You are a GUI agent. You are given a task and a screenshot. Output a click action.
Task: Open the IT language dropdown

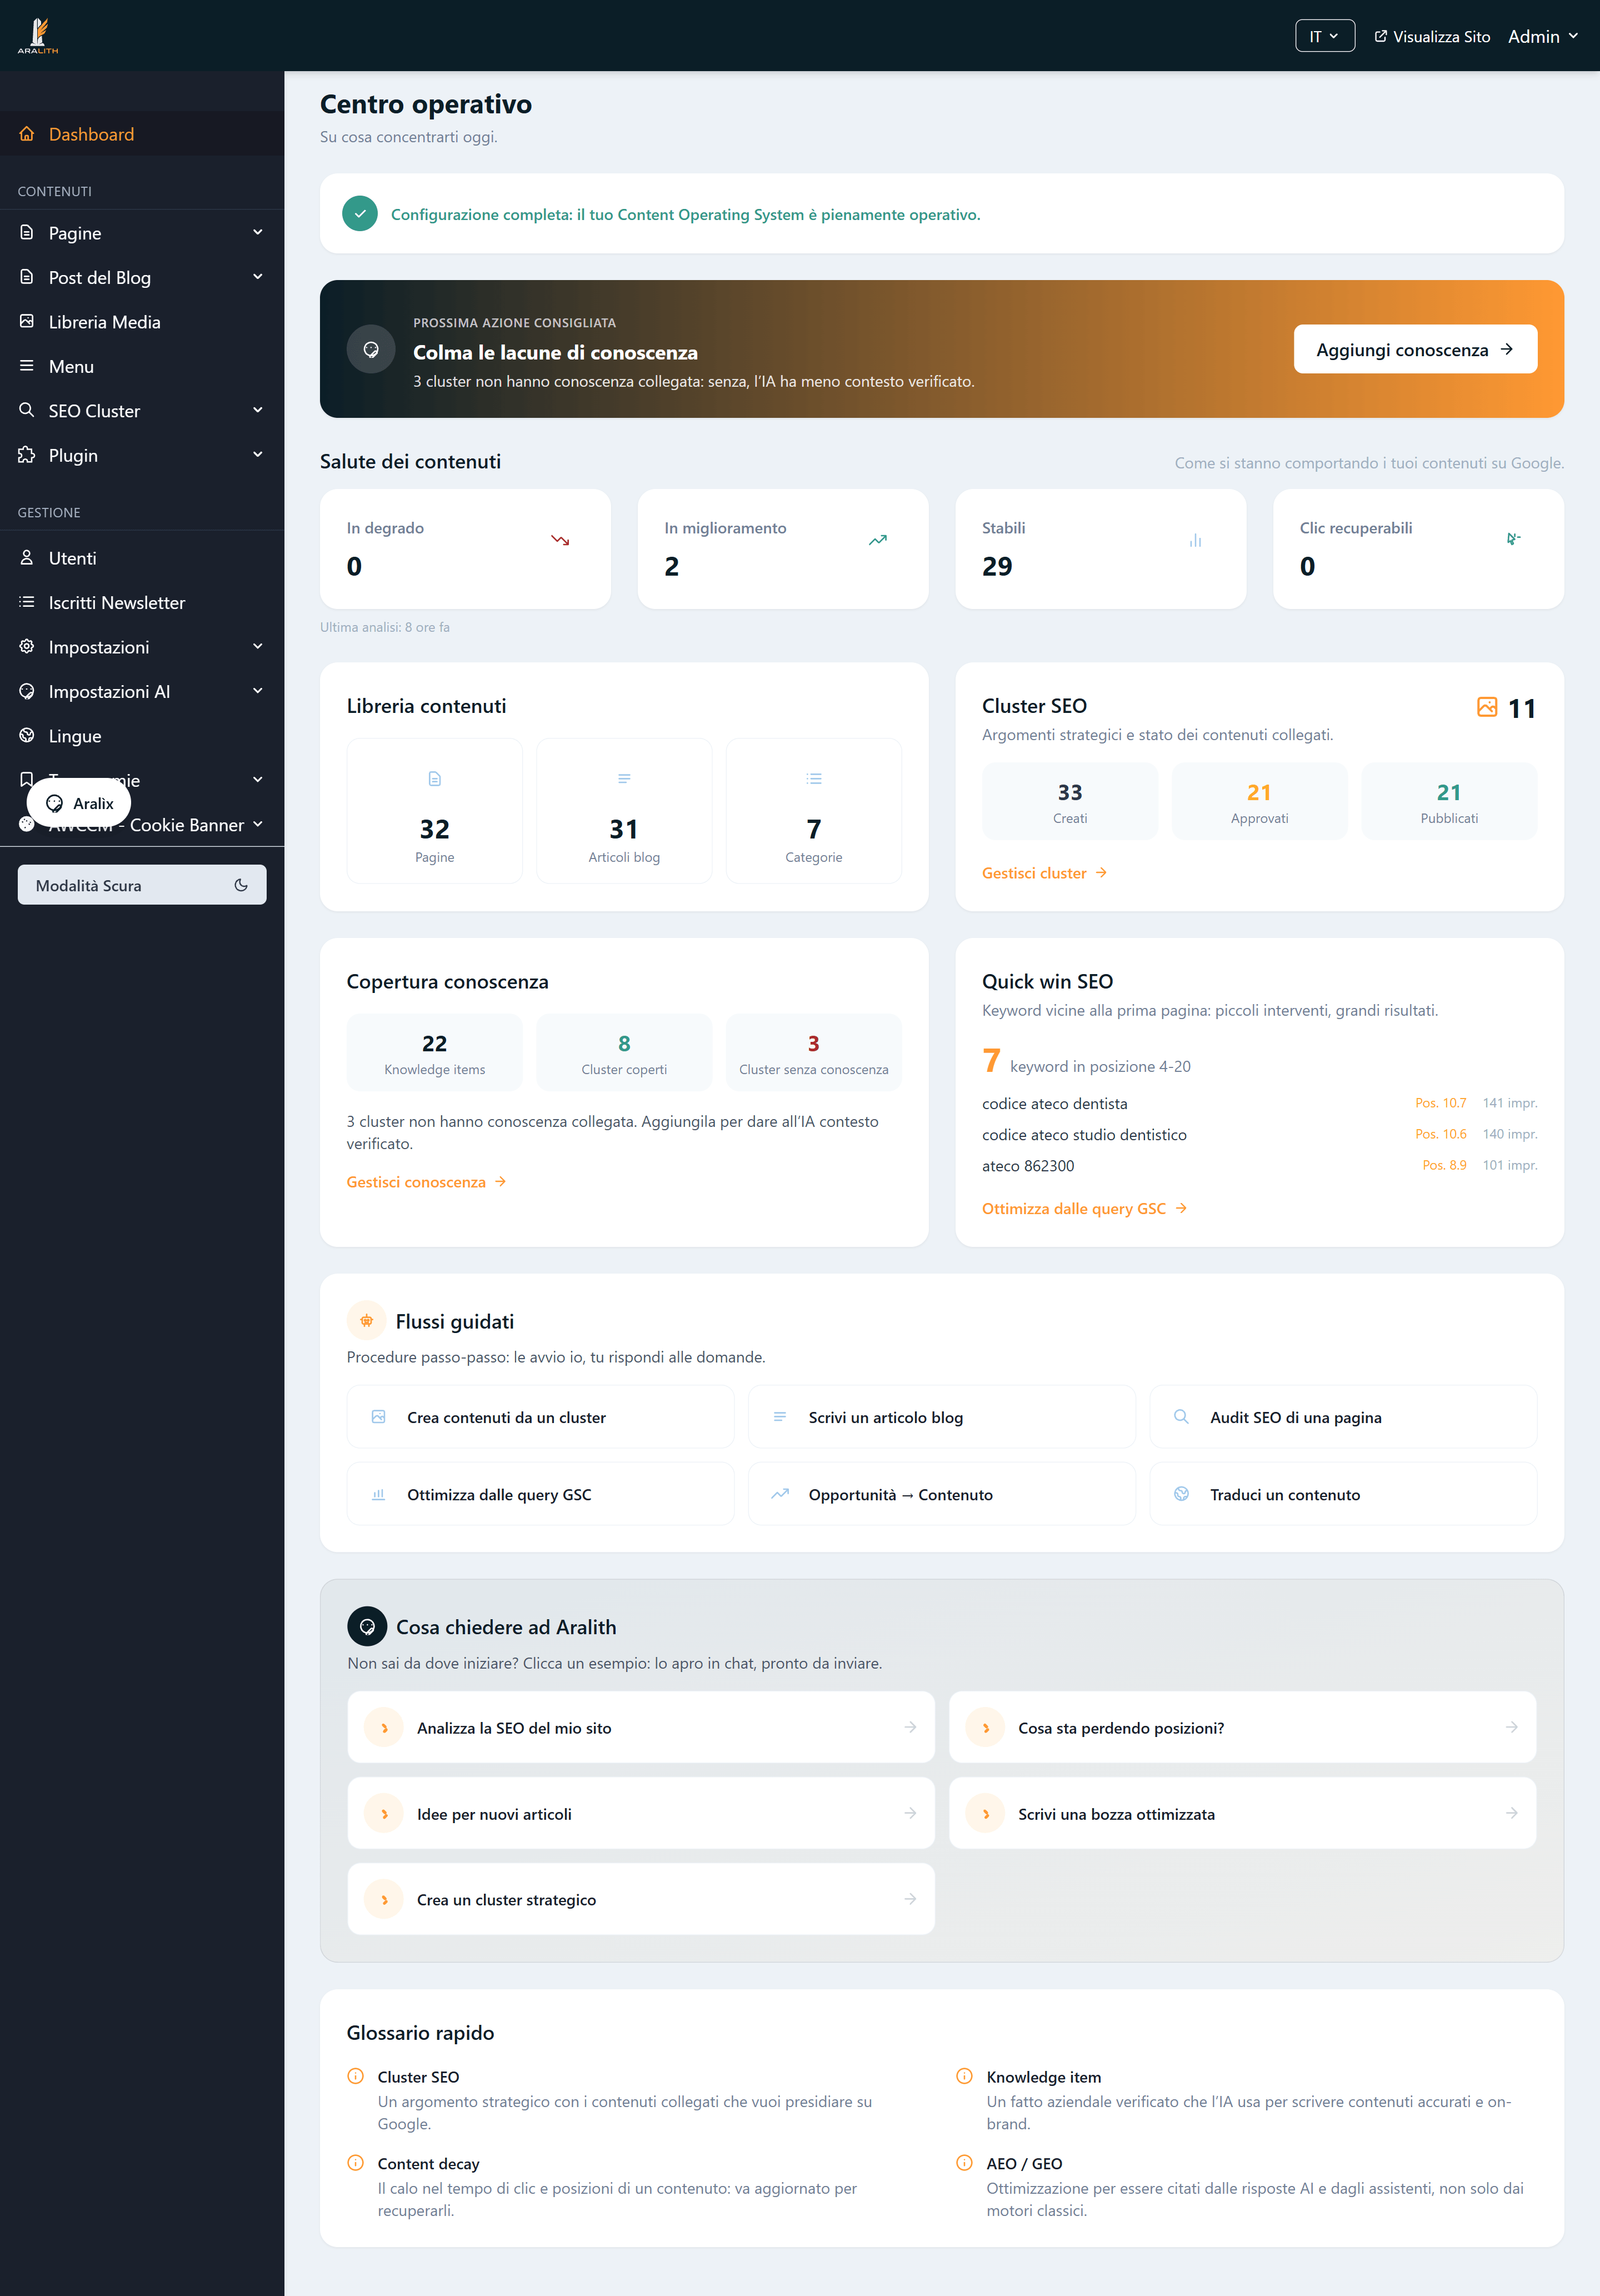point(1325,36)
